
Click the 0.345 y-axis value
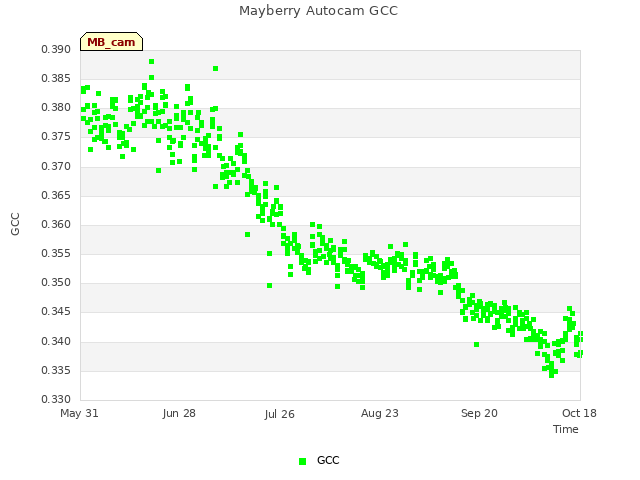coord(56,312)
